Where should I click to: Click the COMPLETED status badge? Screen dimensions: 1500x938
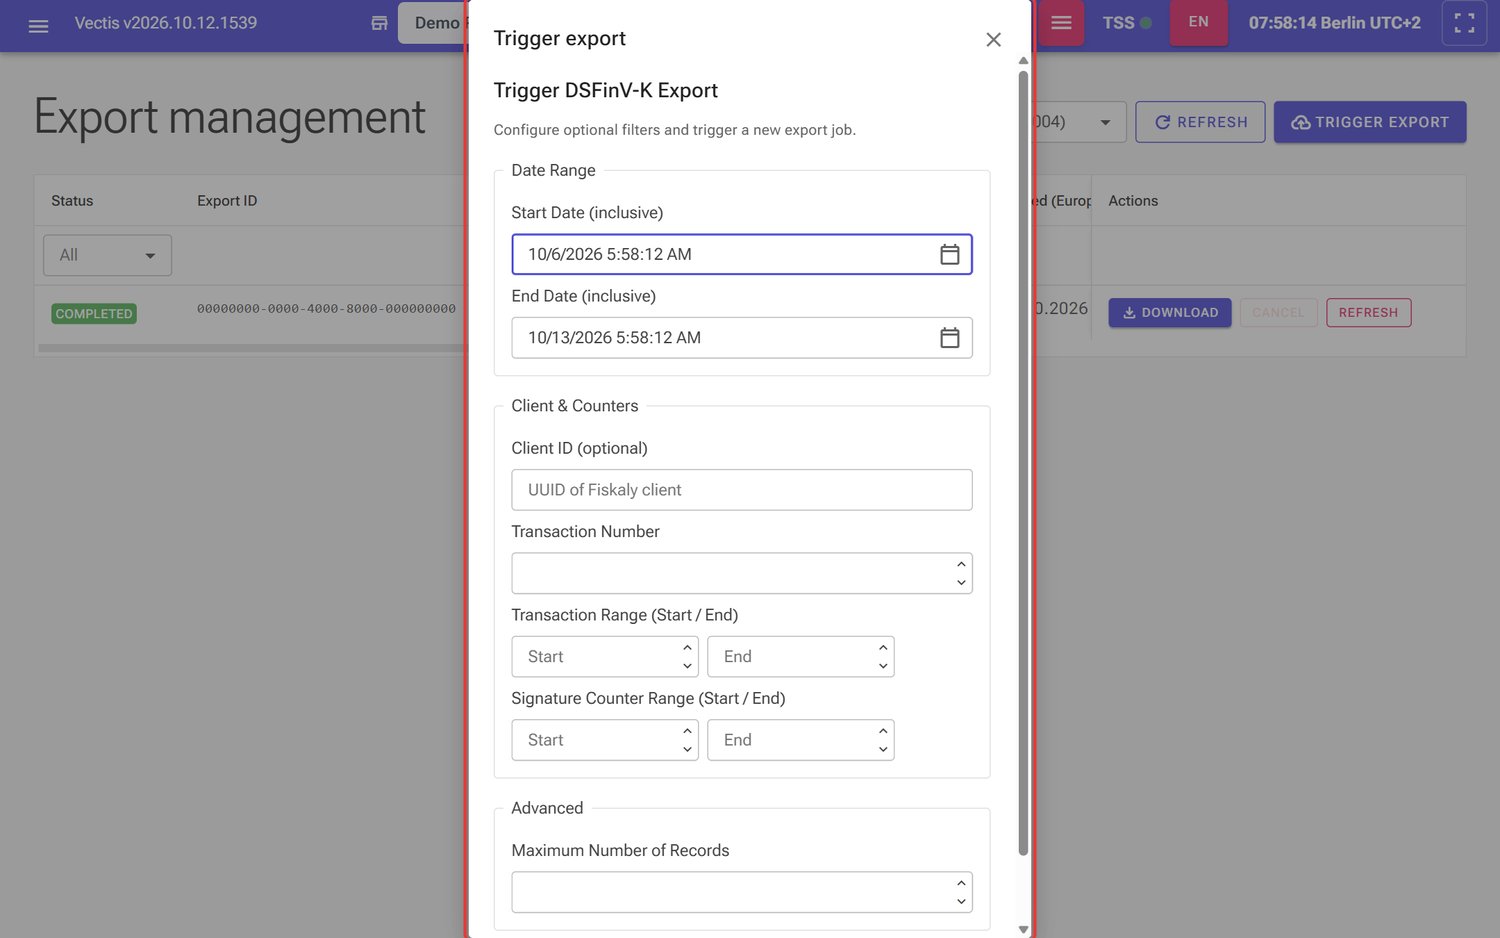click(x=94, y=314)
